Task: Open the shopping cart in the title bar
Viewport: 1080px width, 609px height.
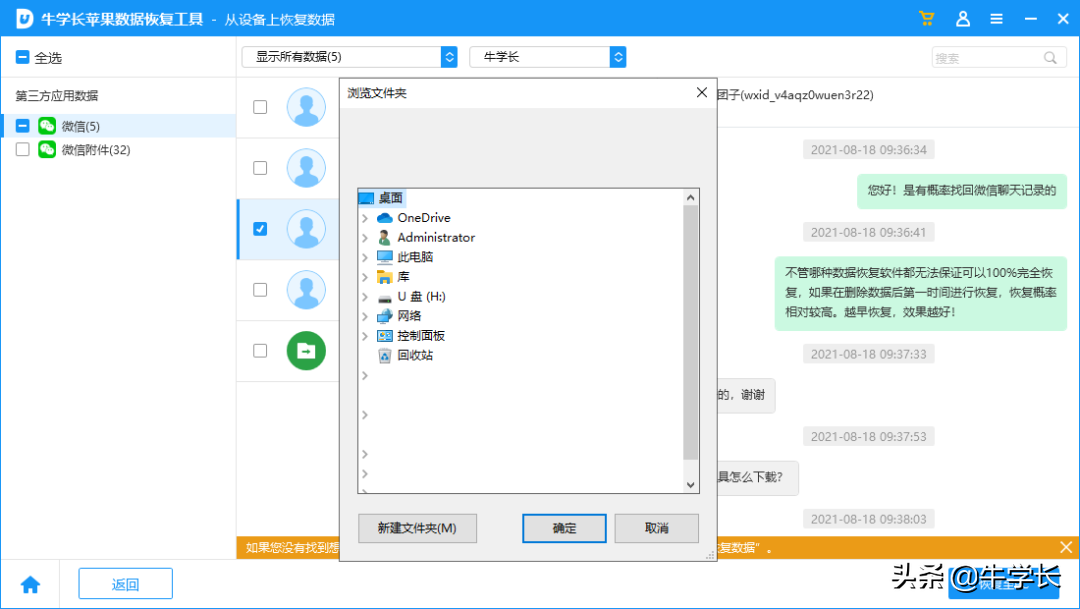Action: pyautogui.click(x=925, y=18)
